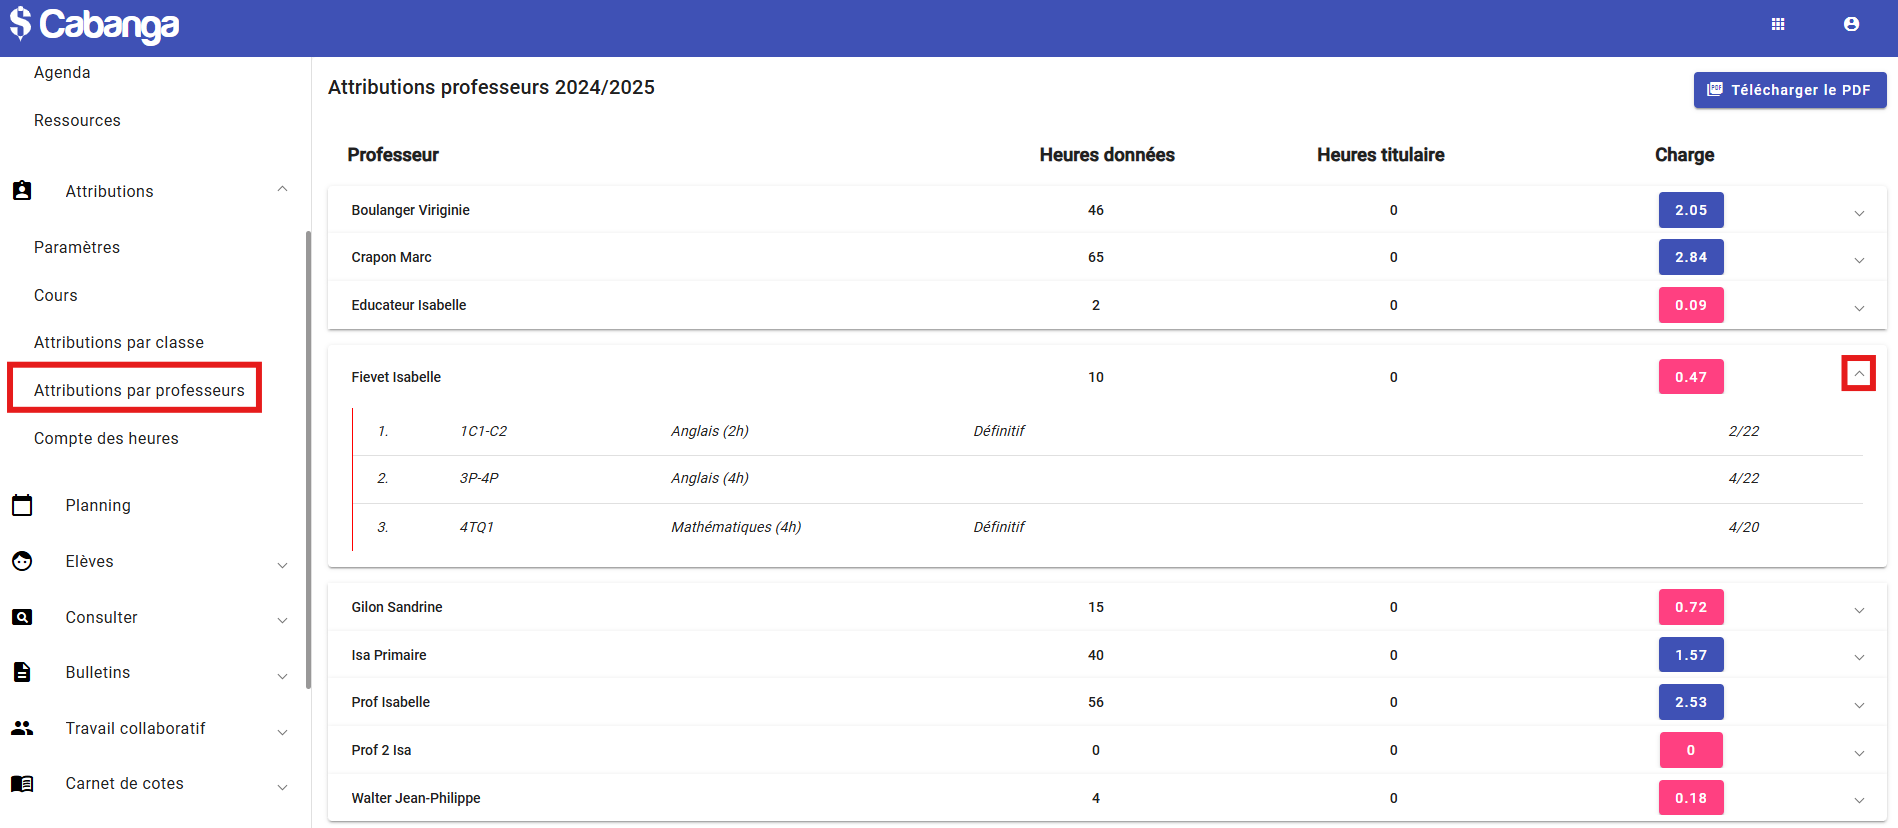Click the Bulletins document icon
The image size is (1898, 828).
22,672
